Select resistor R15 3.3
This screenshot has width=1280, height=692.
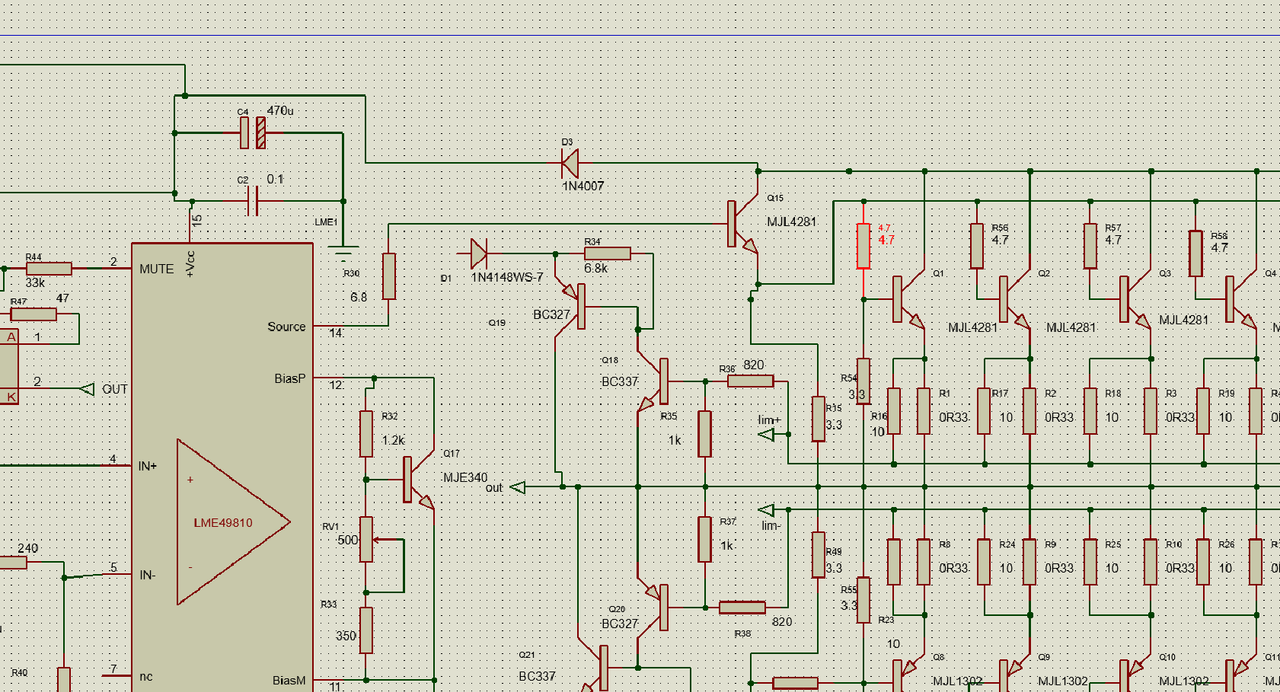818,418
